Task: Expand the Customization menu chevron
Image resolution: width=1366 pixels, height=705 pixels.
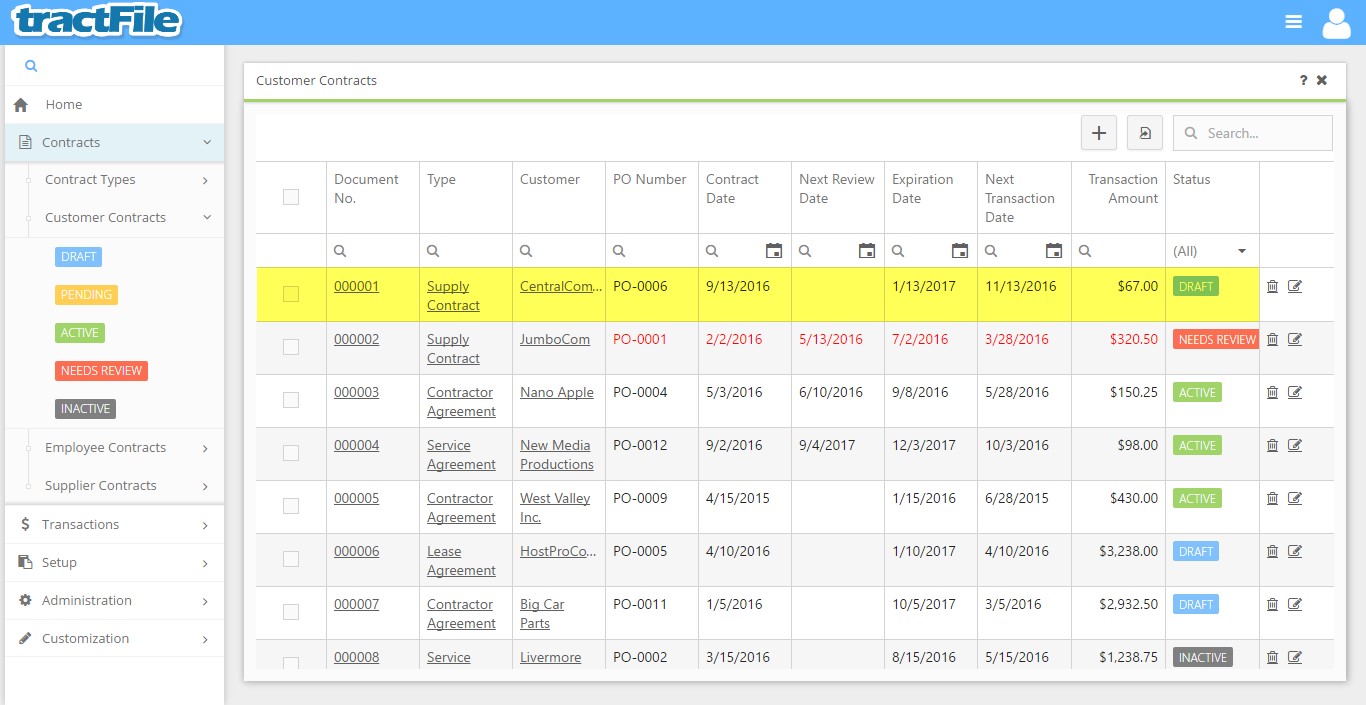Action: click(x=205, y=639)
